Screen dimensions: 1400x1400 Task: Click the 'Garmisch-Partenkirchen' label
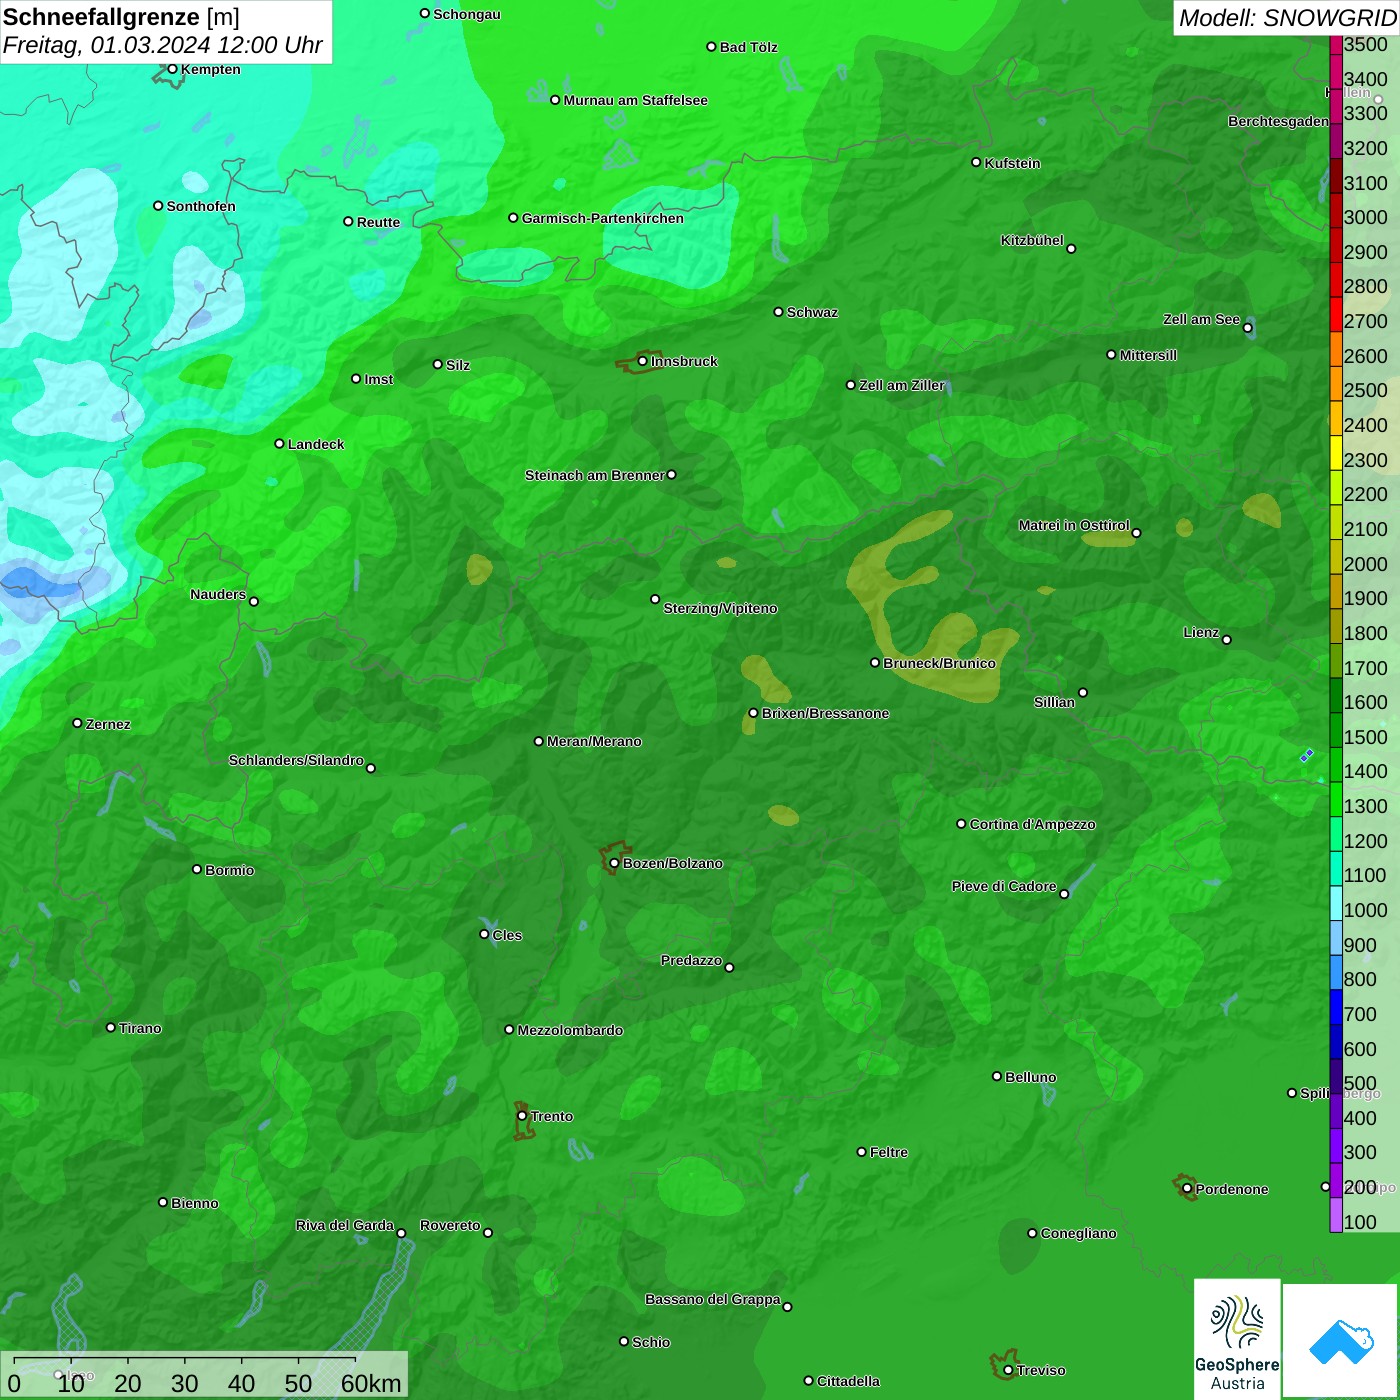pyautogui.click(x=603, y=218)
